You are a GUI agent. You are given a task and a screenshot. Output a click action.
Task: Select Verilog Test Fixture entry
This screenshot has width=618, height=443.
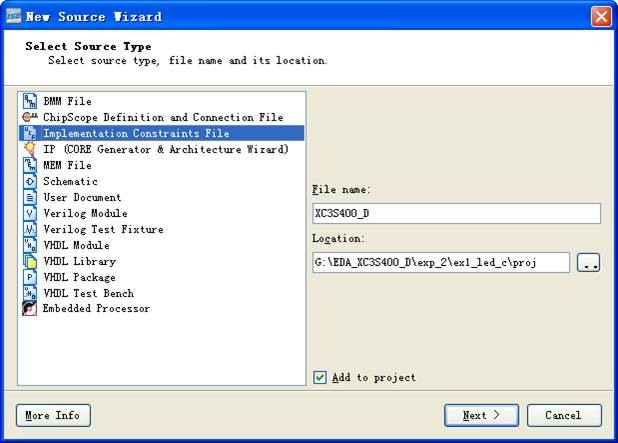coord(103,229)
